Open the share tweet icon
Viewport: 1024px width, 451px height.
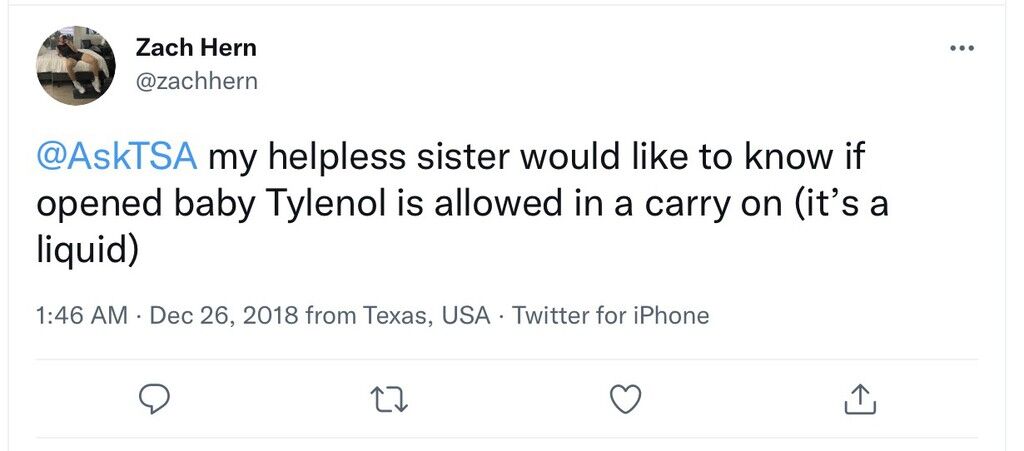point(860,399)
